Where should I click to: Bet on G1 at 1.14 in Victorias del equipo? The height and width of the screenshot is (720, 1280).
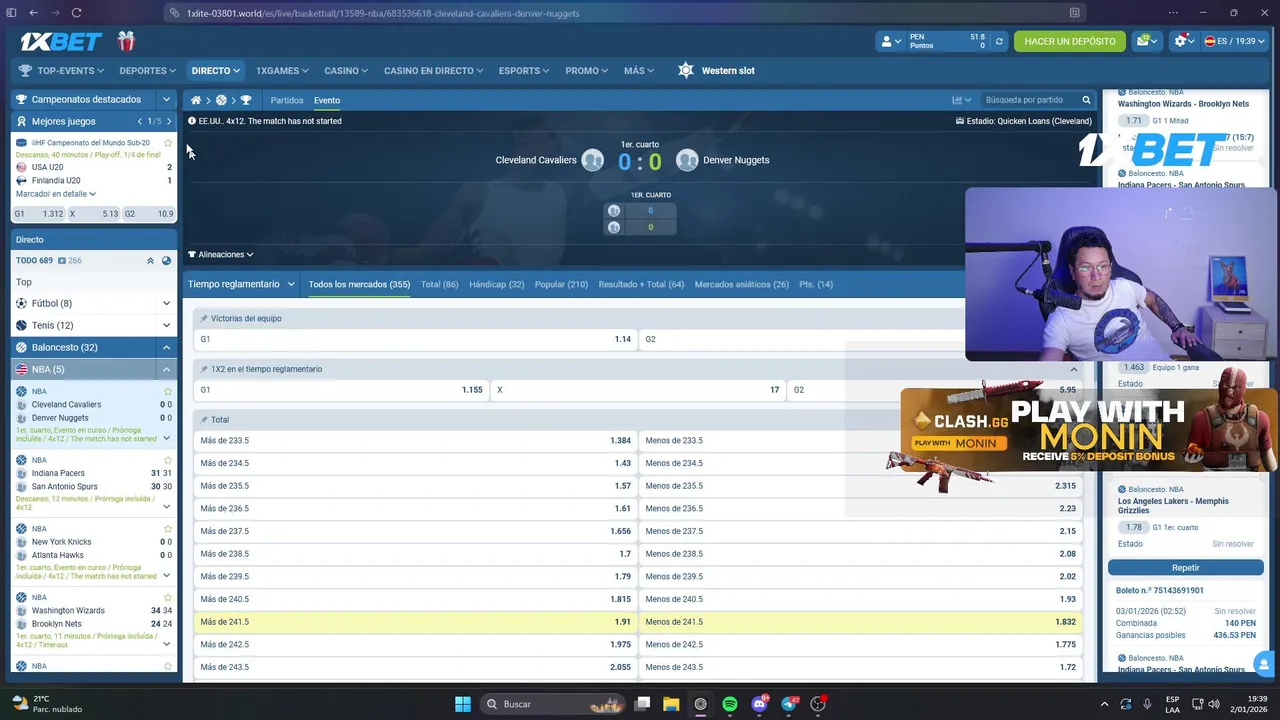click(x=415, y=339)
